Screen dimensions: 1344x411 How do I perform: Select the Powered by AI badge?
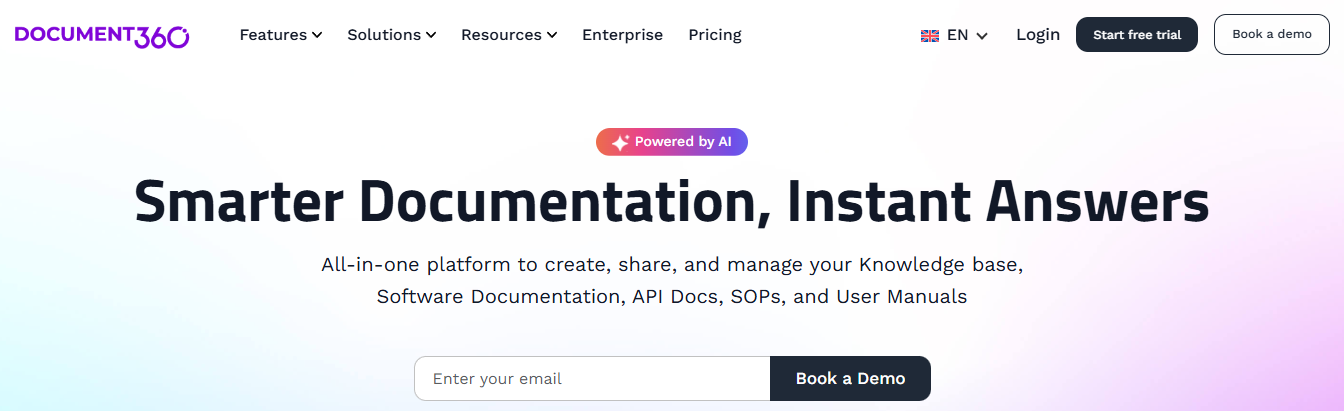[x=672, y=142]
